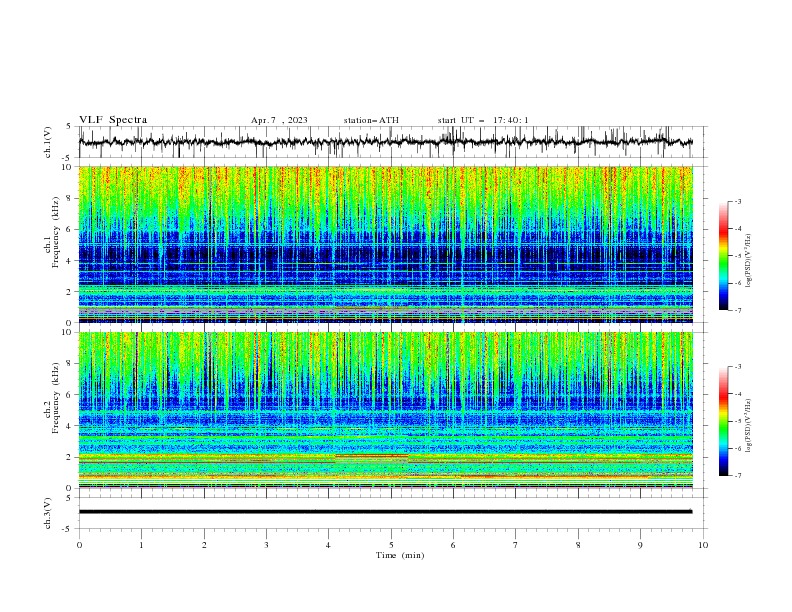Click the ch.1 spectrogram color scale bar

(724, 256)
